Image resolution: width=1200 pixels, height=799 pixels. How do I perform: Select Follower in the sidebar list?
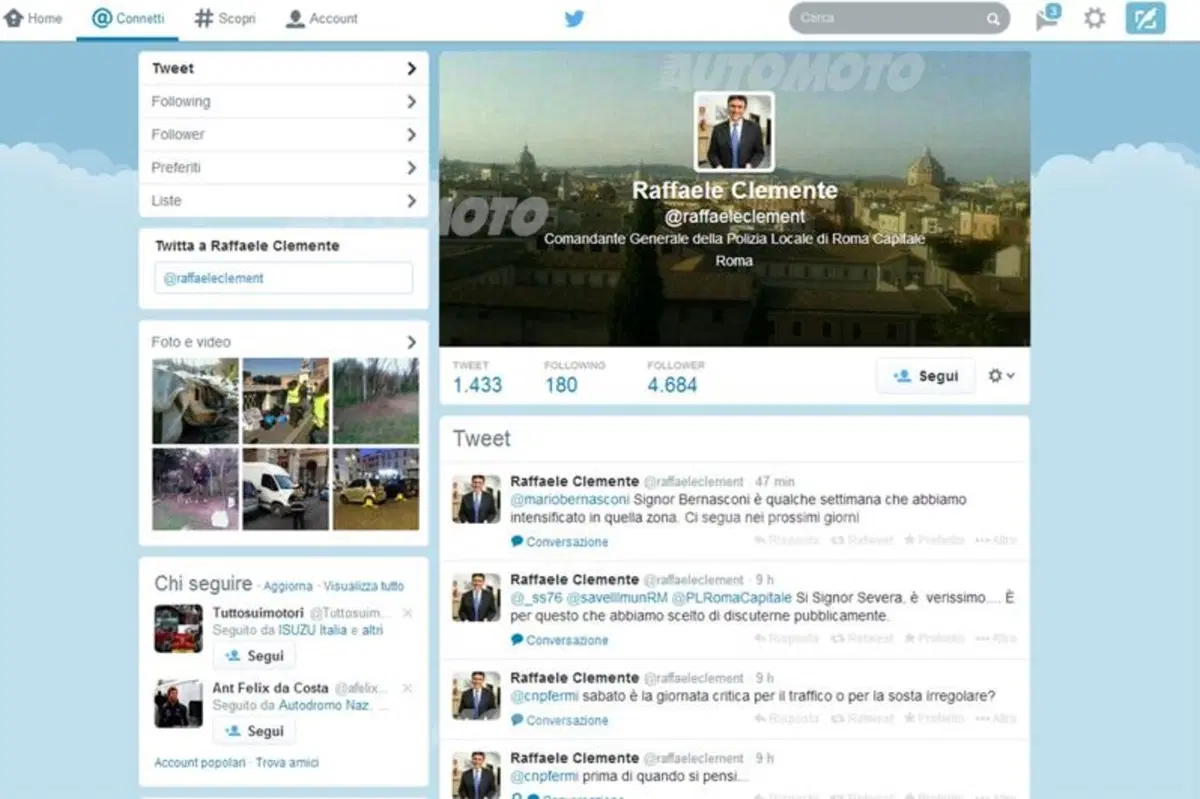(284, 135)
